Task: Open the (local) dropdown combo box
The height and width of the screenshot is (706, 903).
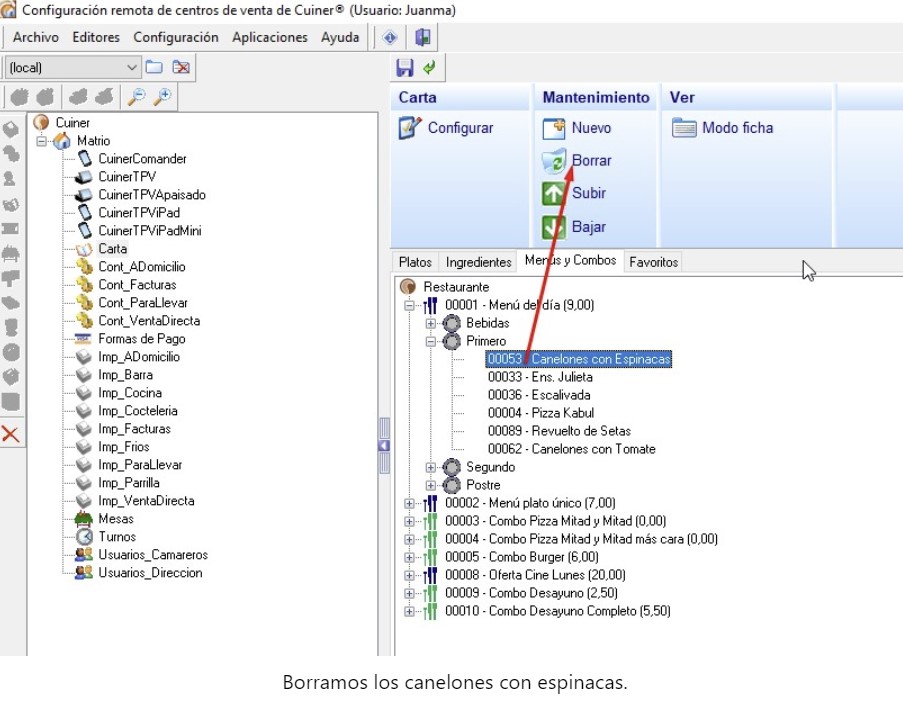Action: pos(72,67)
